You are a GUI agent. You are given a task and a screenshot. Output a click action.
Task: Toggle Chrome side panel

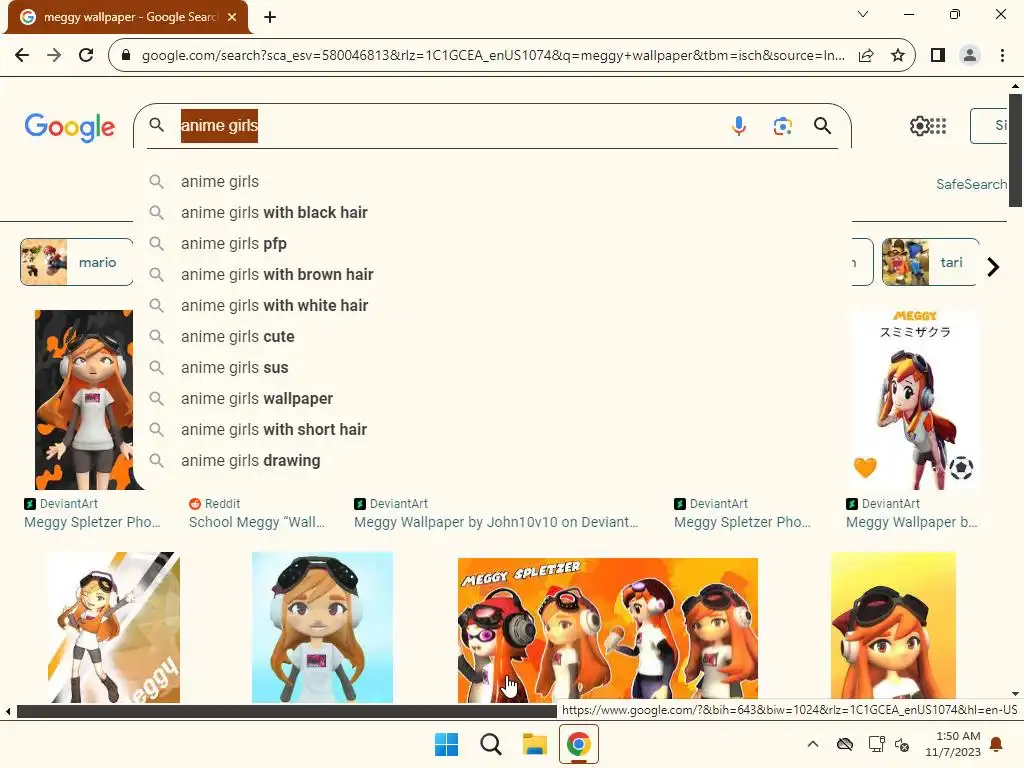coord(938,55)
